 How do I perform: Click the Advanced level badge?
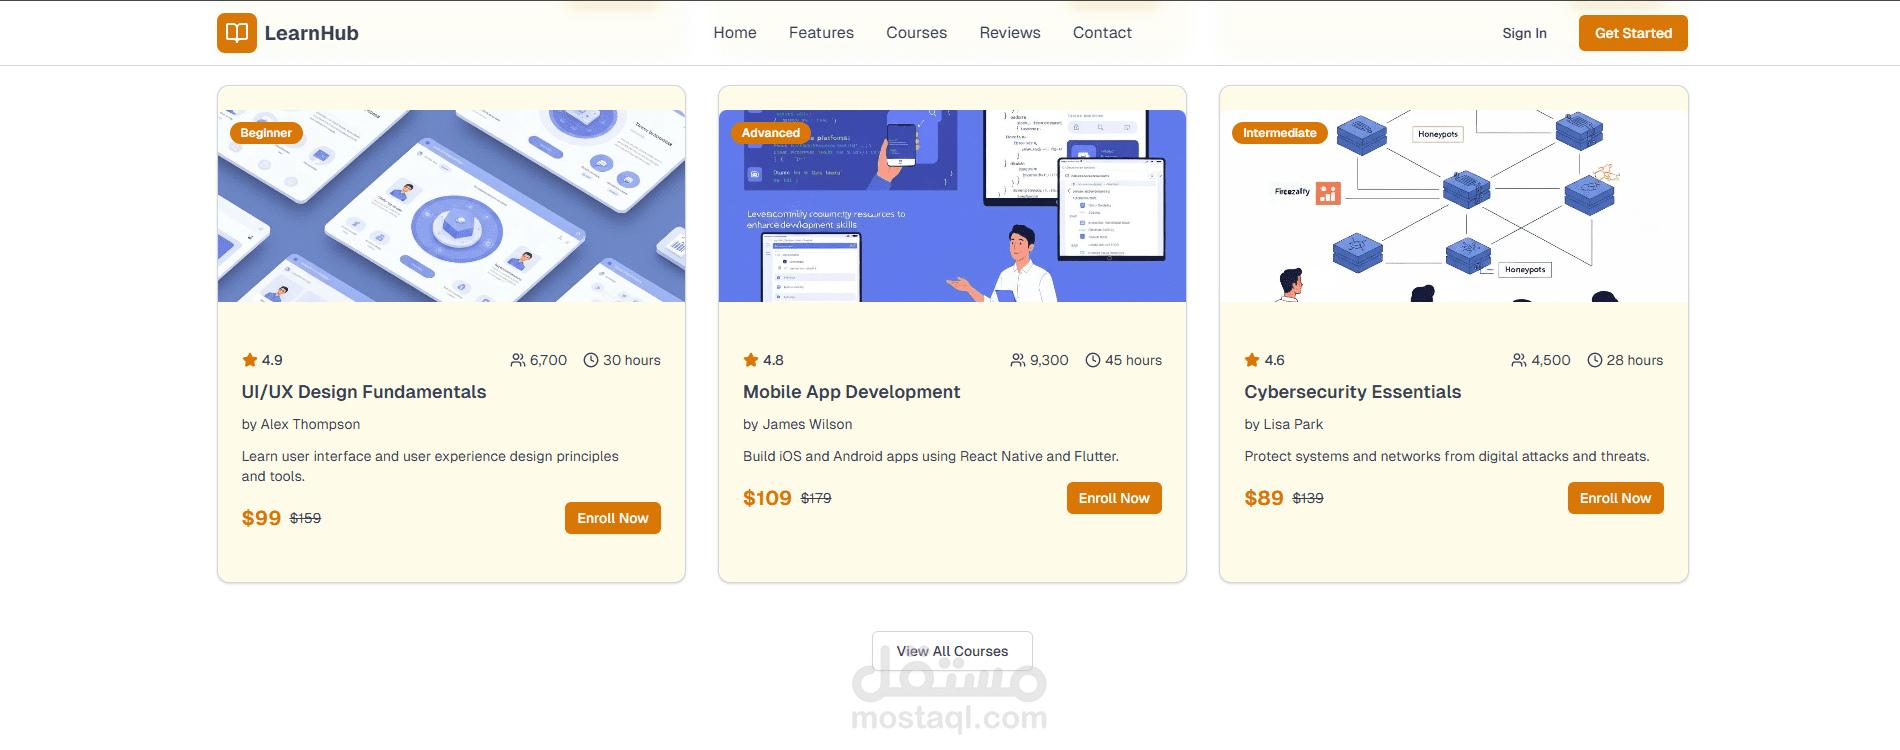coord(771,133)
